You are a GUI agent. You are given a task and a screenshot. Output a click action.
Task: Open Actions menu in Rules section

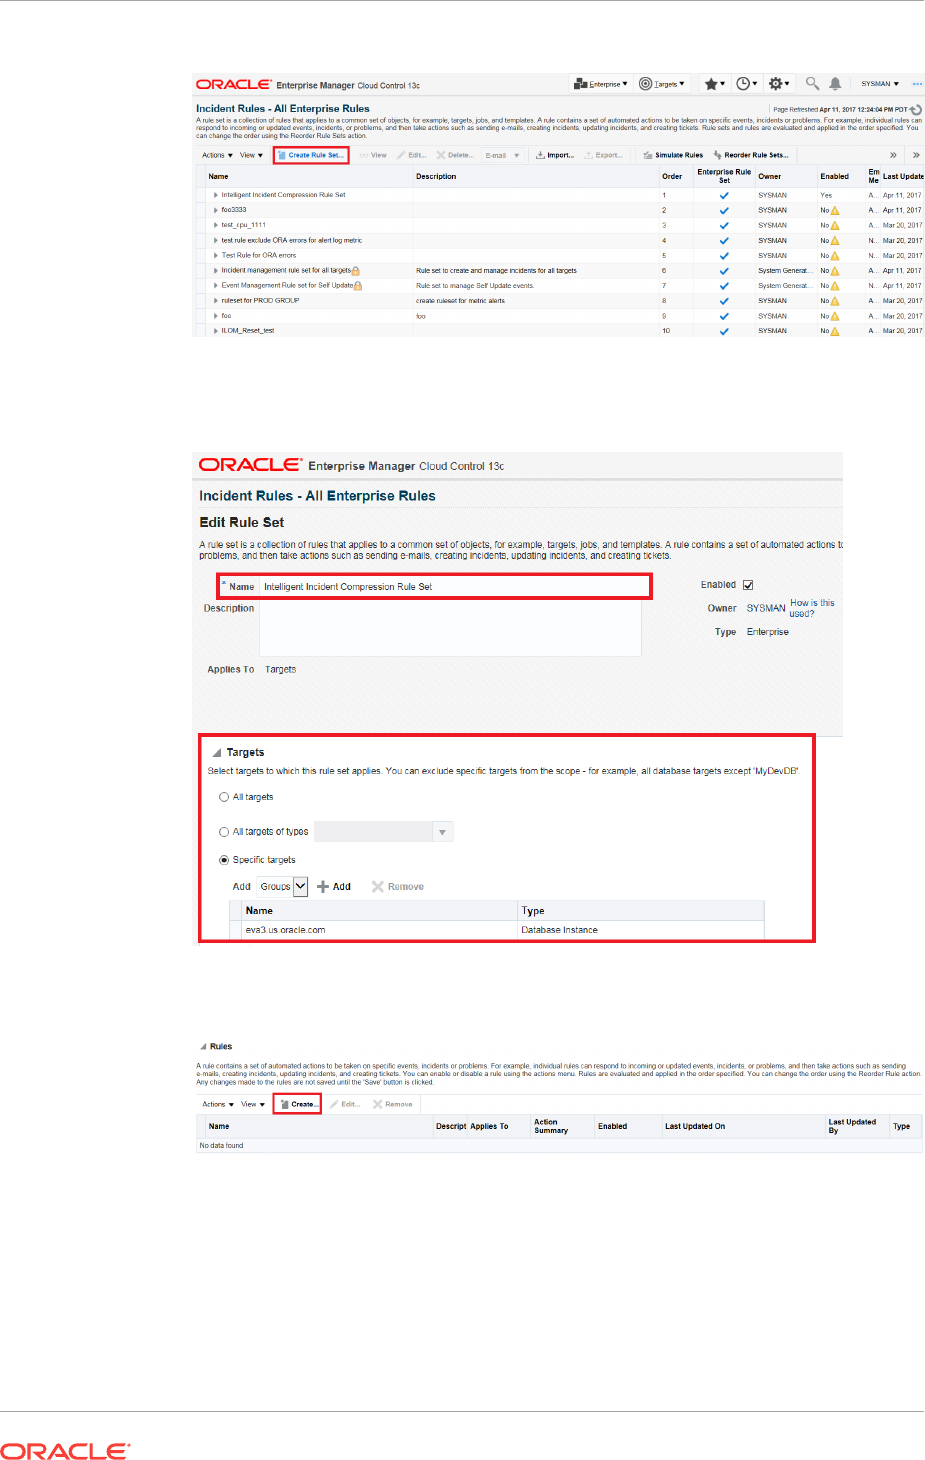(x=218, y=1104)
